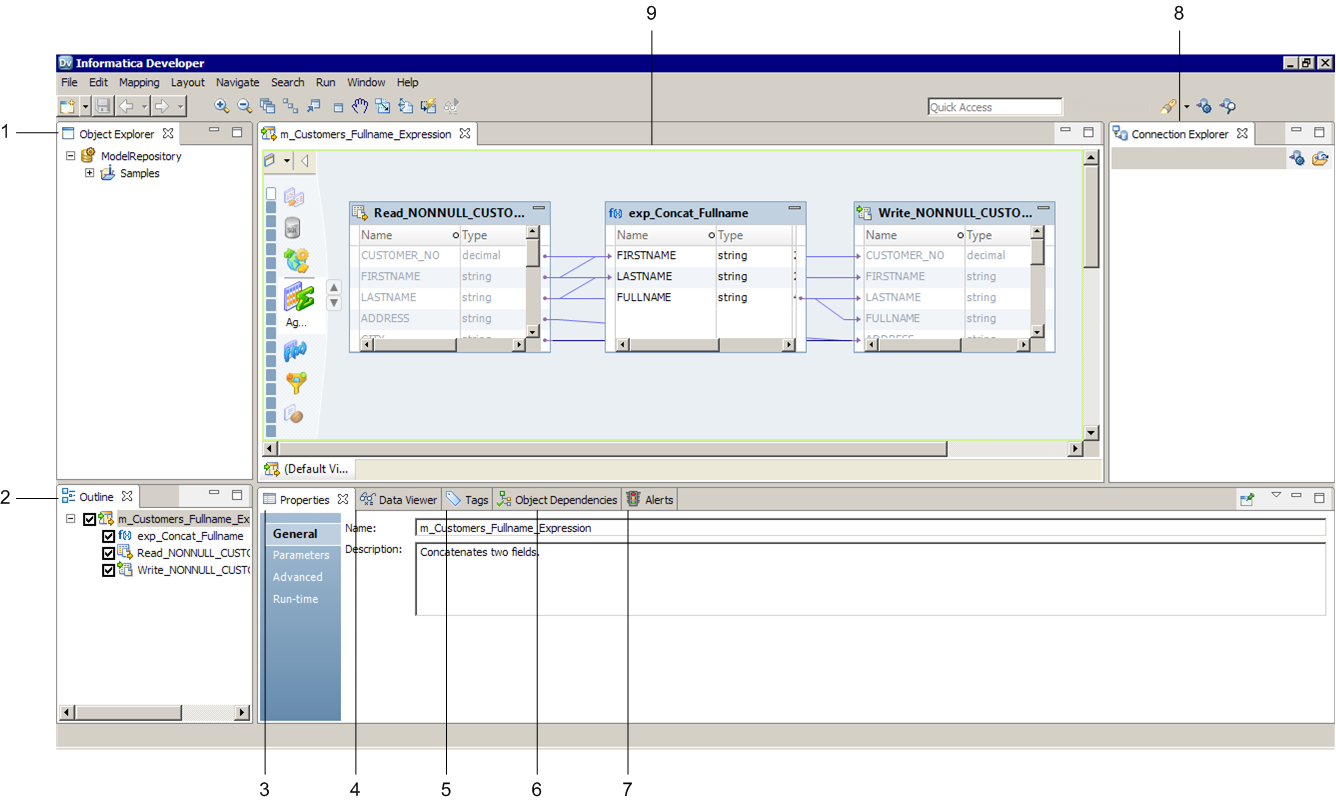Click the zoom out magnifier icon
The width and height of the screenshot is (1336, 802).
point(244,106)
